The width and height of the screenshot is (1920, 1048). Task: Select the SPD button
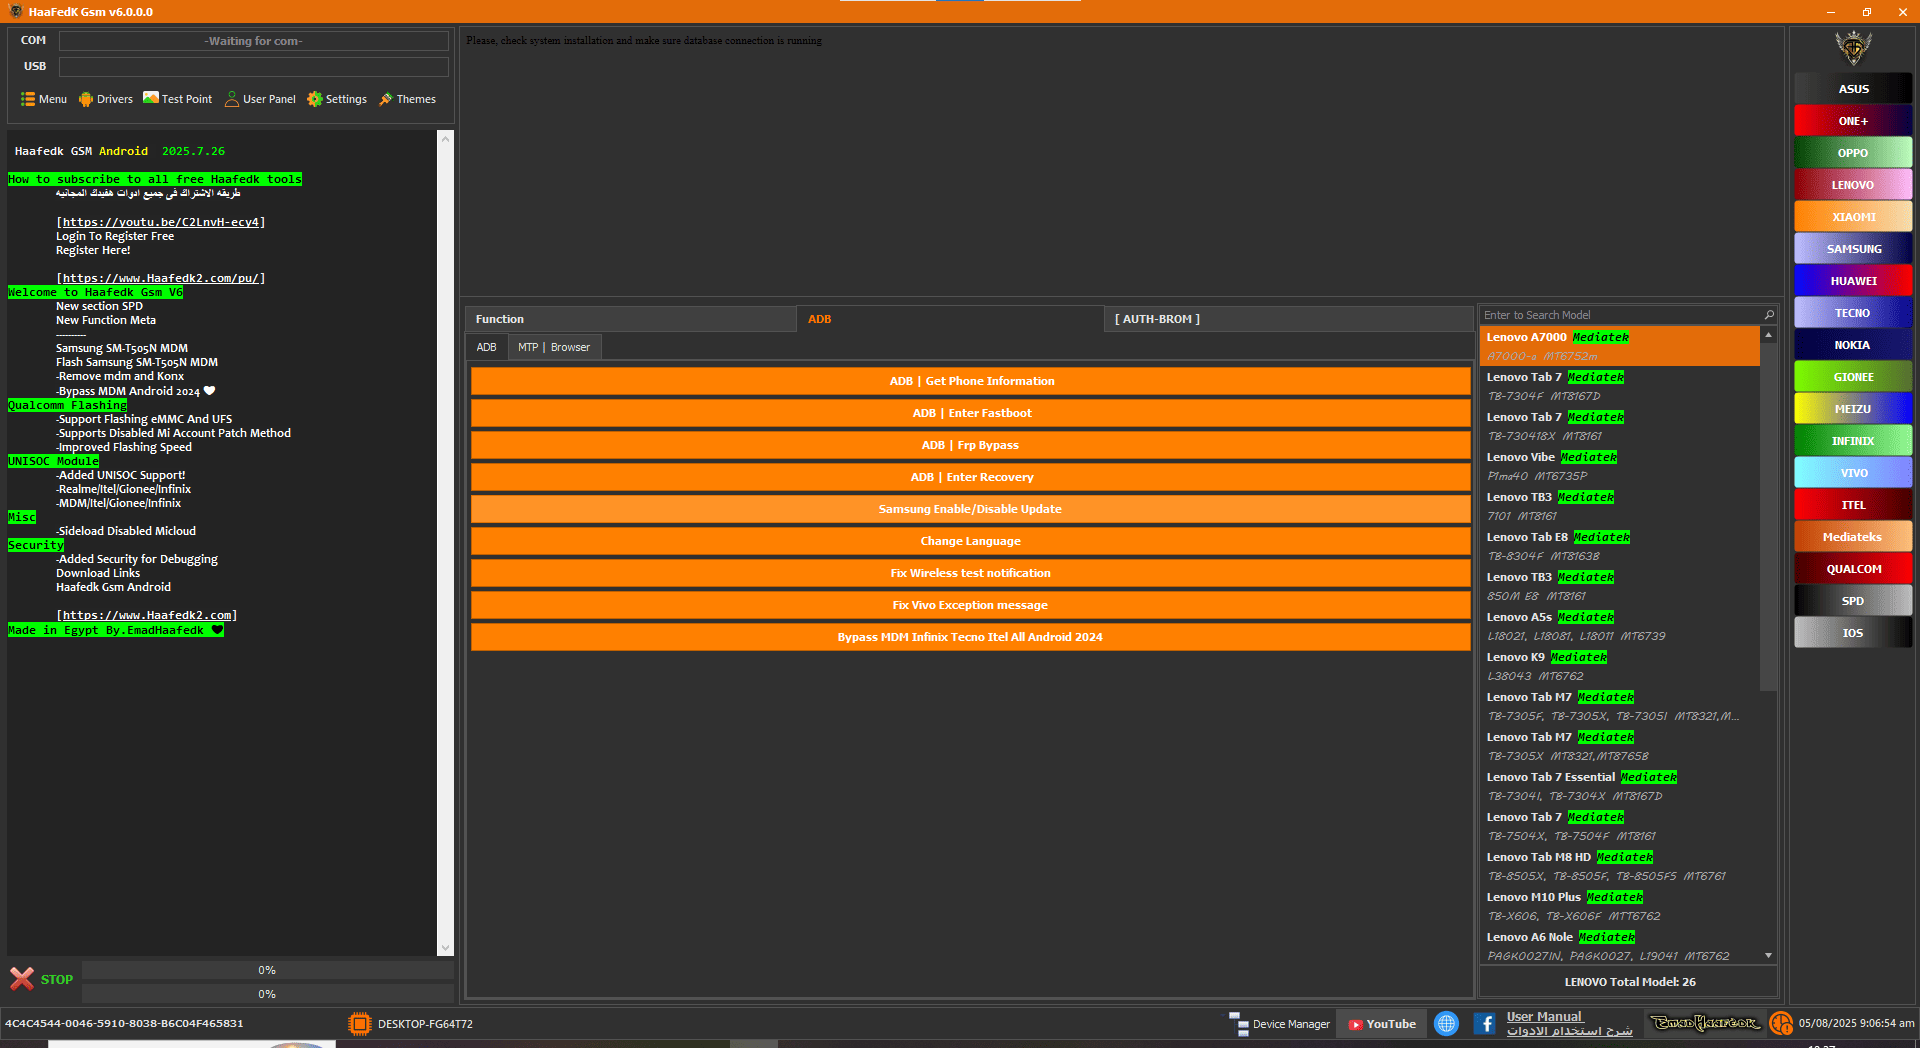1853,601
